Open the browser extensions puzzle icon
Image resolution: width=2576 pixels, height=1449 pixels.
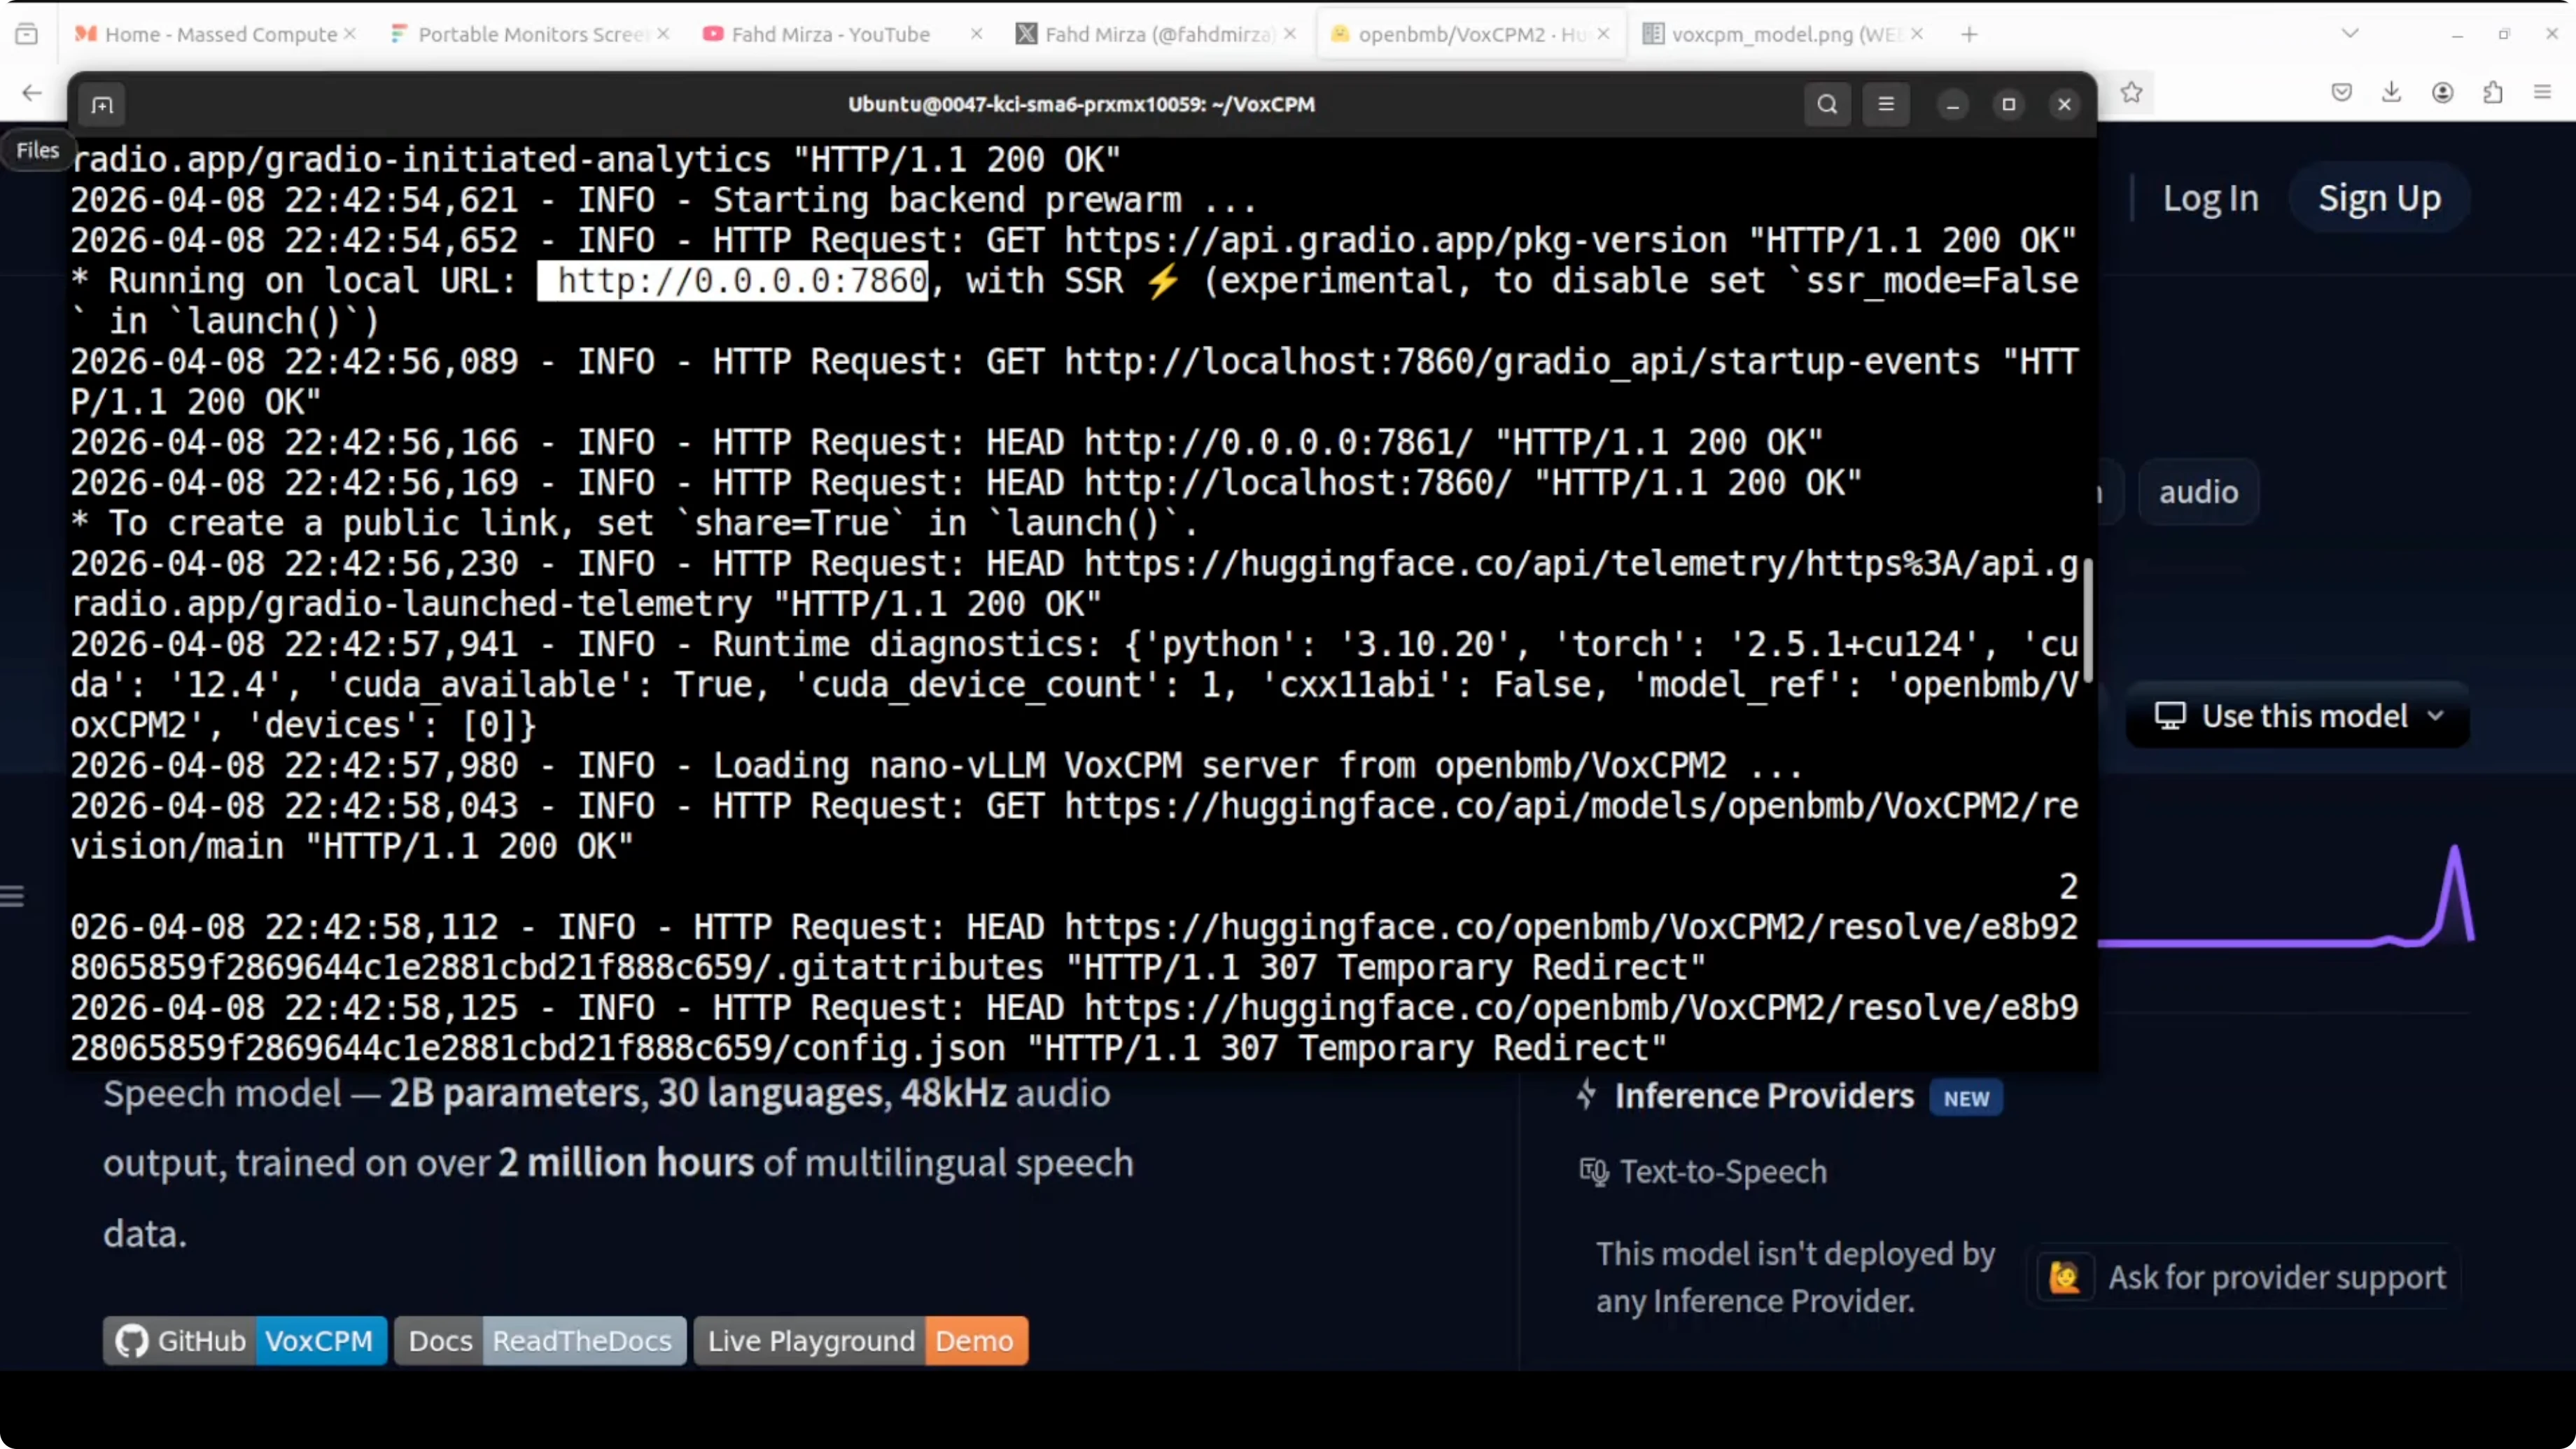[x=2493, y=93]
